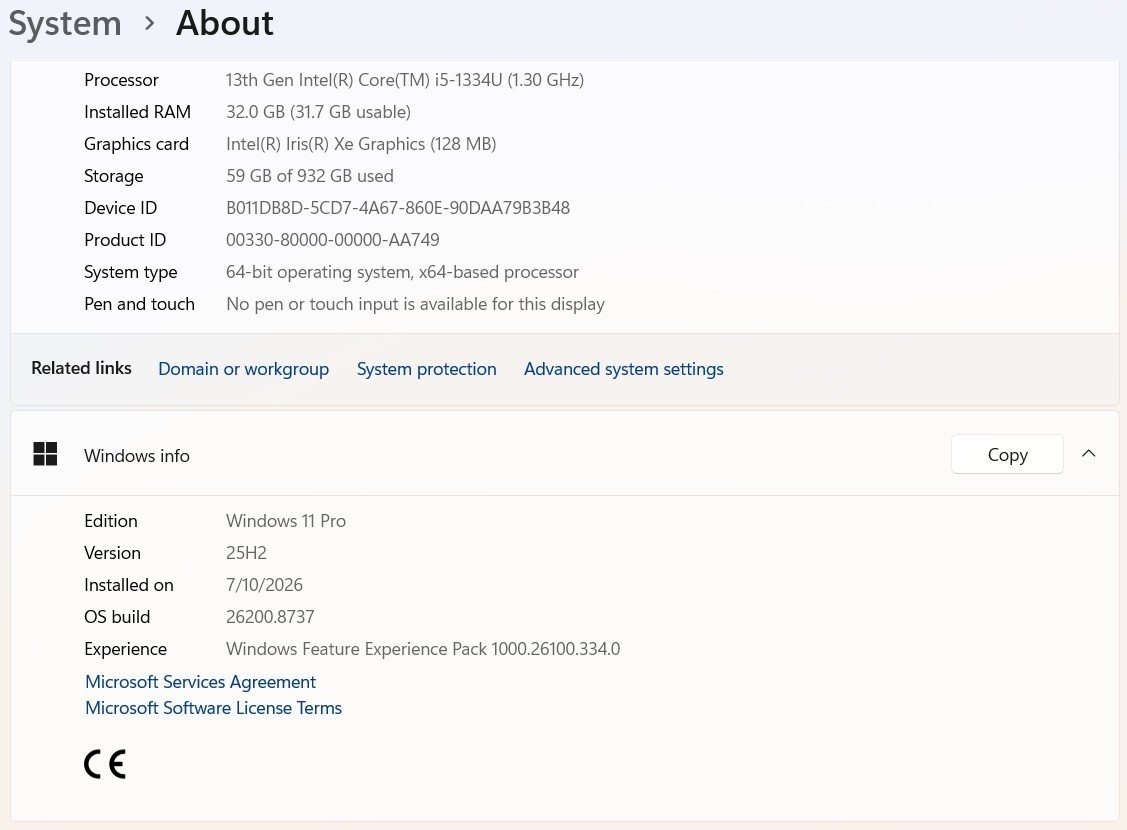Click the Edition label

[x=111, y=521]
